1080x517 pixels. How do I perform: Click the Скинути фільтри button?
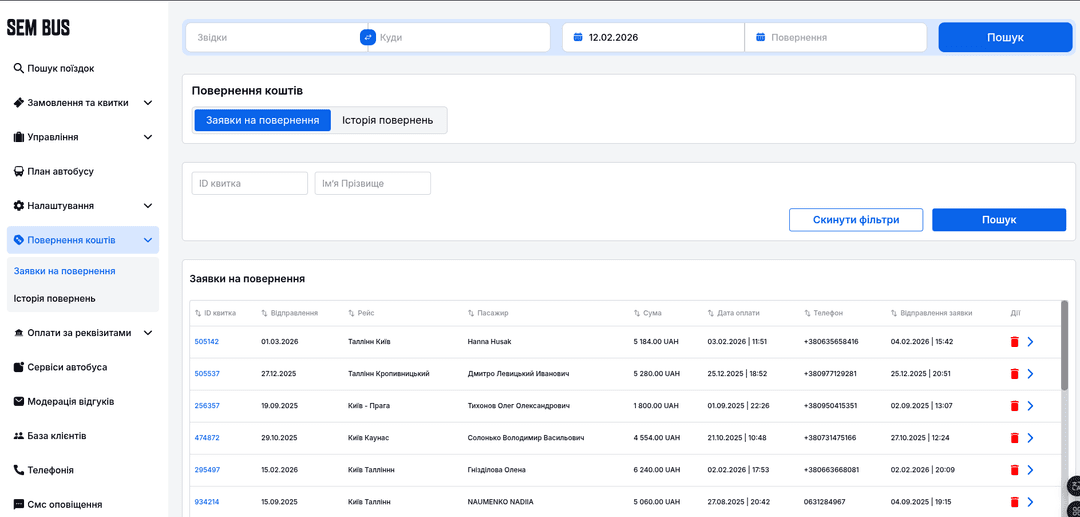[x=855, y=220]
